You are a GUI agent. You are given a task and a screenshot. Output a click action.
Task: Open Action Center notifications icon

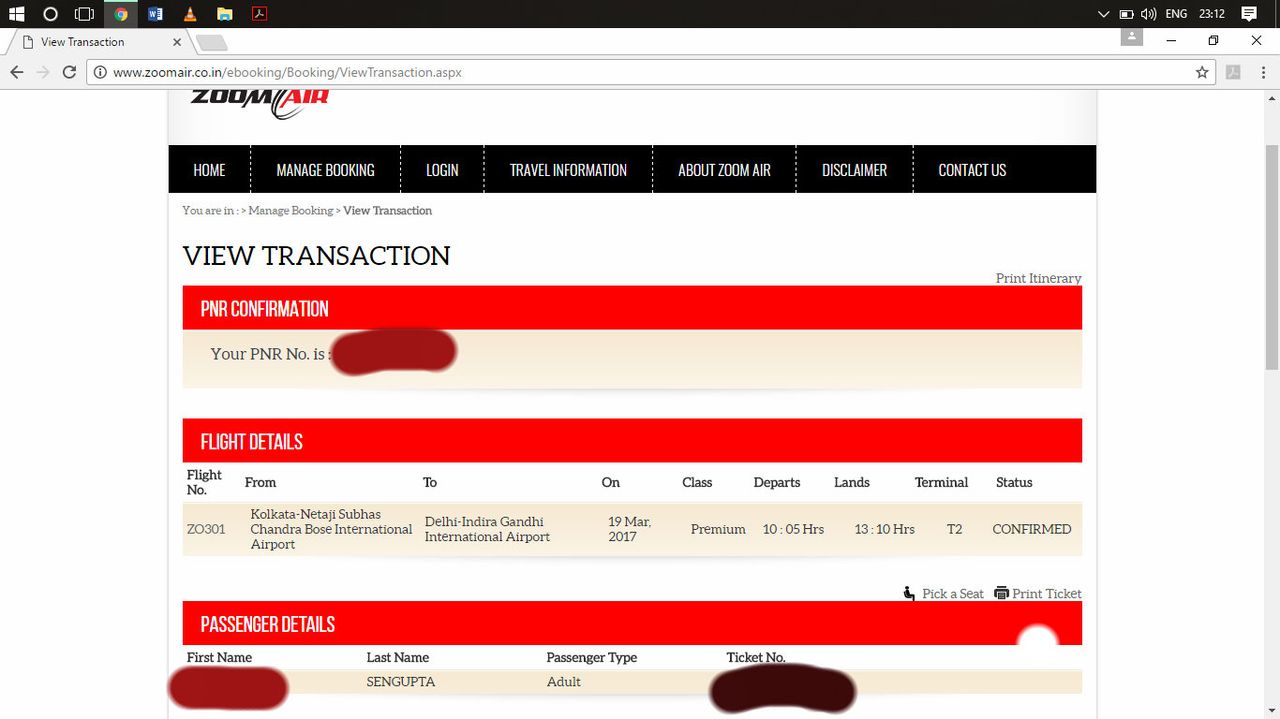pos(1249,14)
